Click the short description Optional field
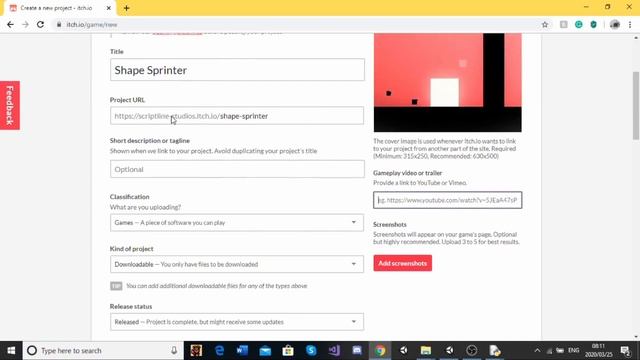Viewport: 640px width, 360px height. [237, 169]
